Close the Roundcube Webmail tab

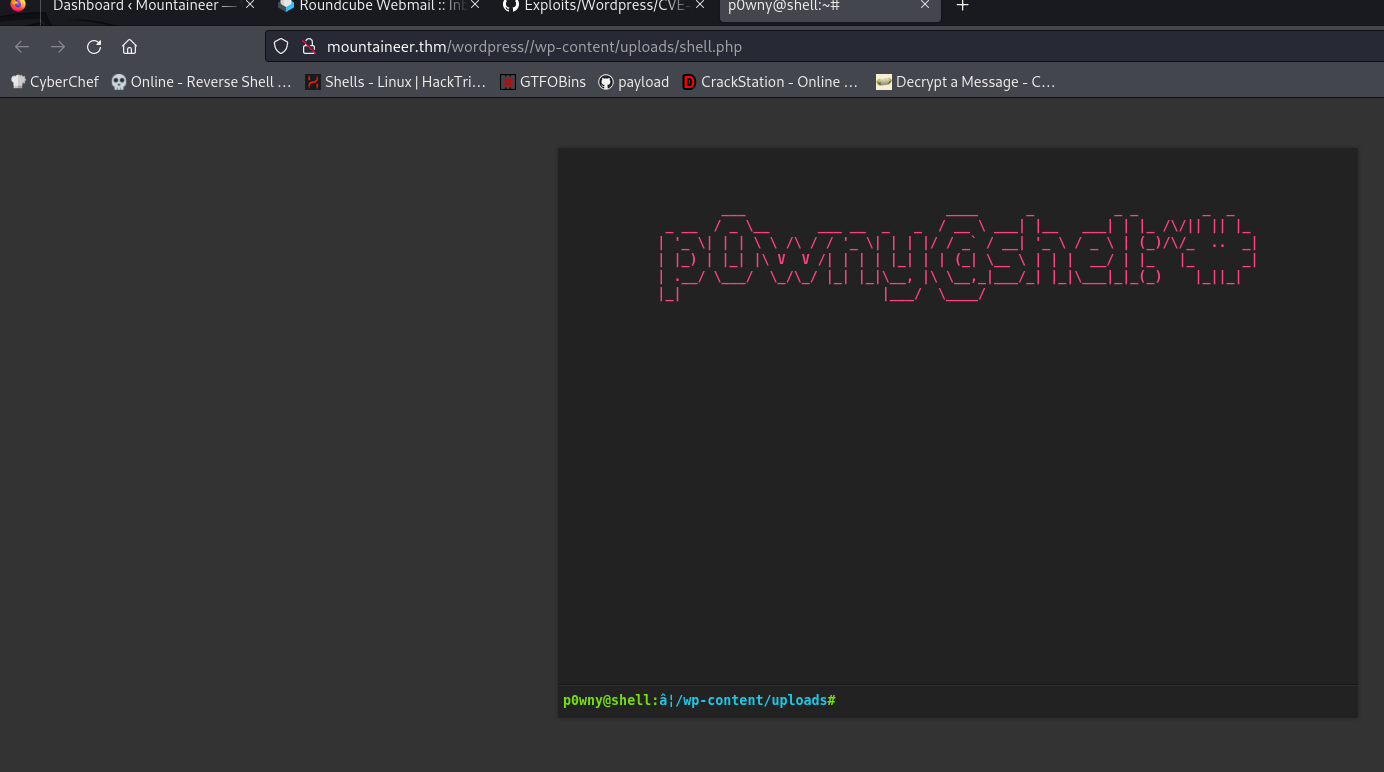tap(474, 6)
